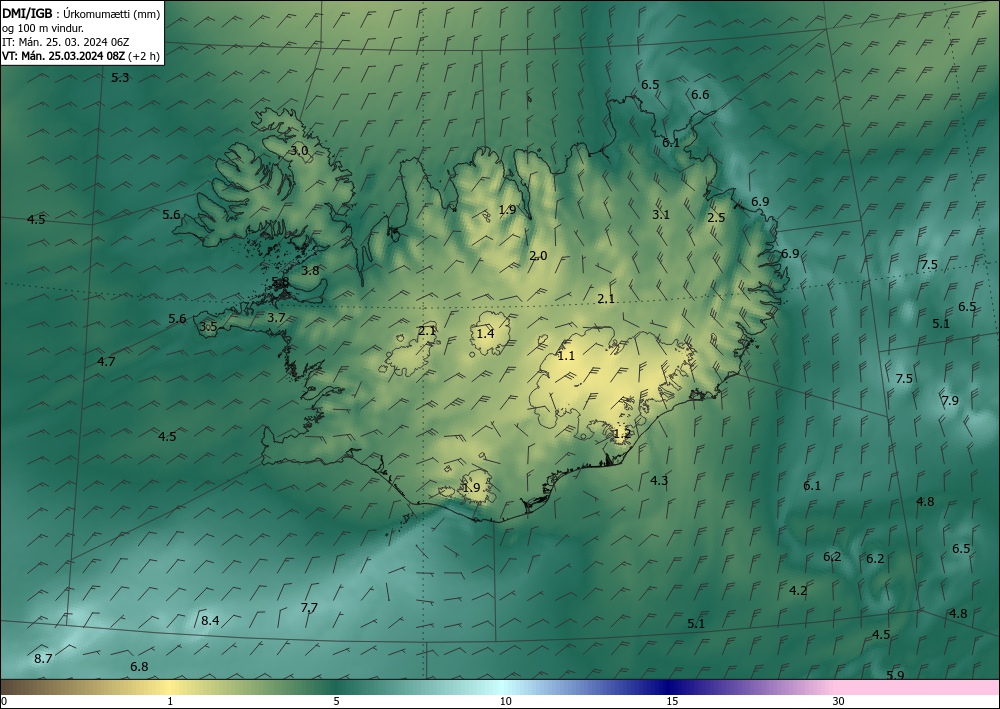Click the 3.7 value on the map
Screen dimensions: 1000x709
tap(276, 317)
